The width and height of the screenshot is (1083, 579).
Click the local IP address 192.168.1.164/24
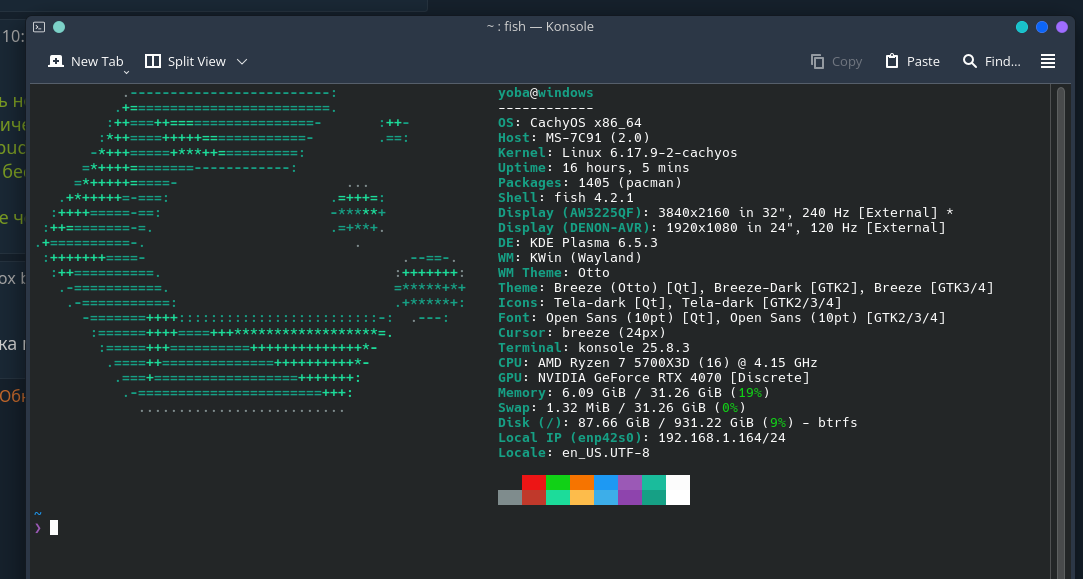click(720, 438)
